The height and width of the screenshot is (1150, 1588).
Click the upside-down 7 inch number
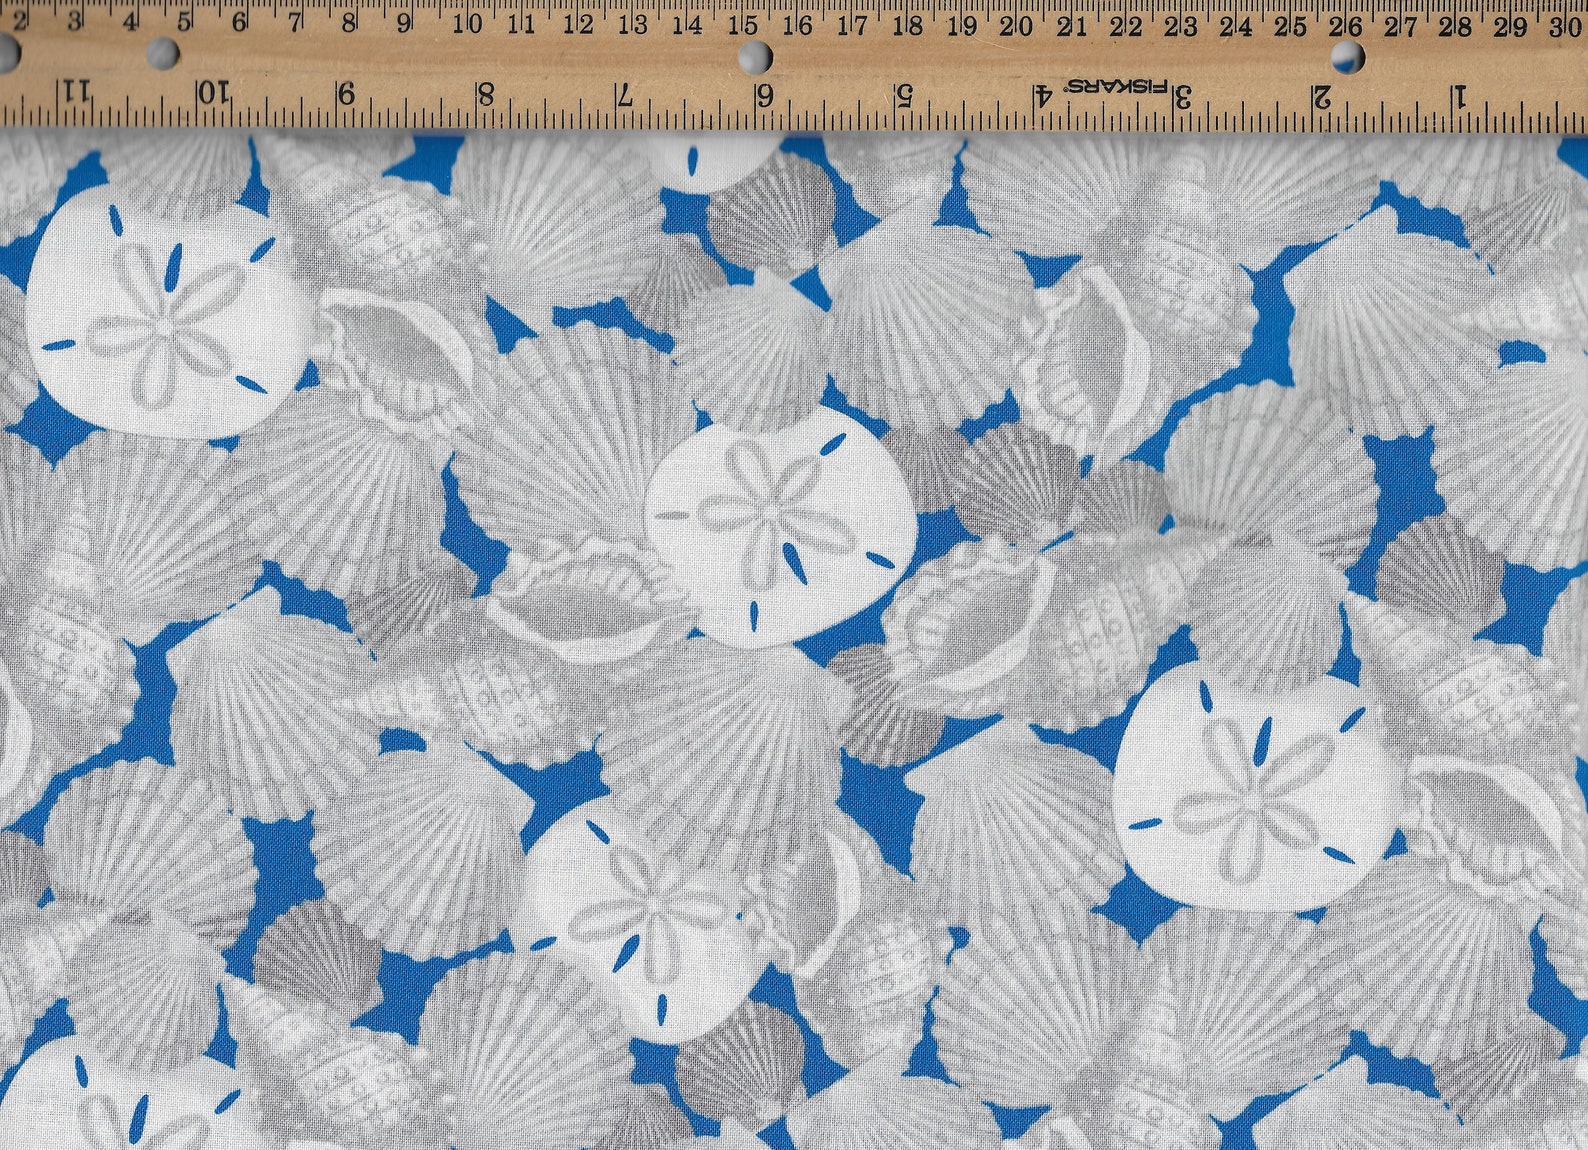click(x=626, y=96)
